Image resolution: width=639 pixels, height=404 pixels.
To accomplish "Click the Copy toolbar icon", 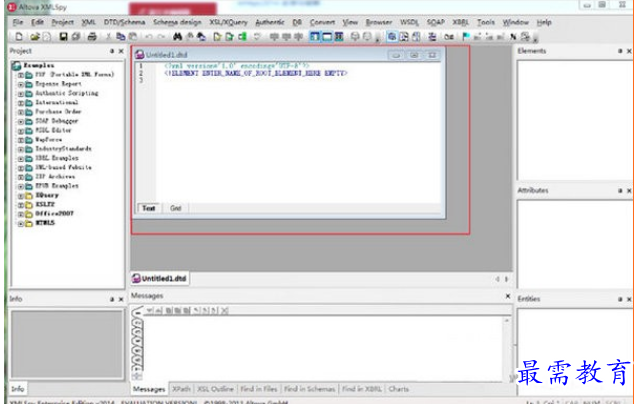I will point(121,37).
